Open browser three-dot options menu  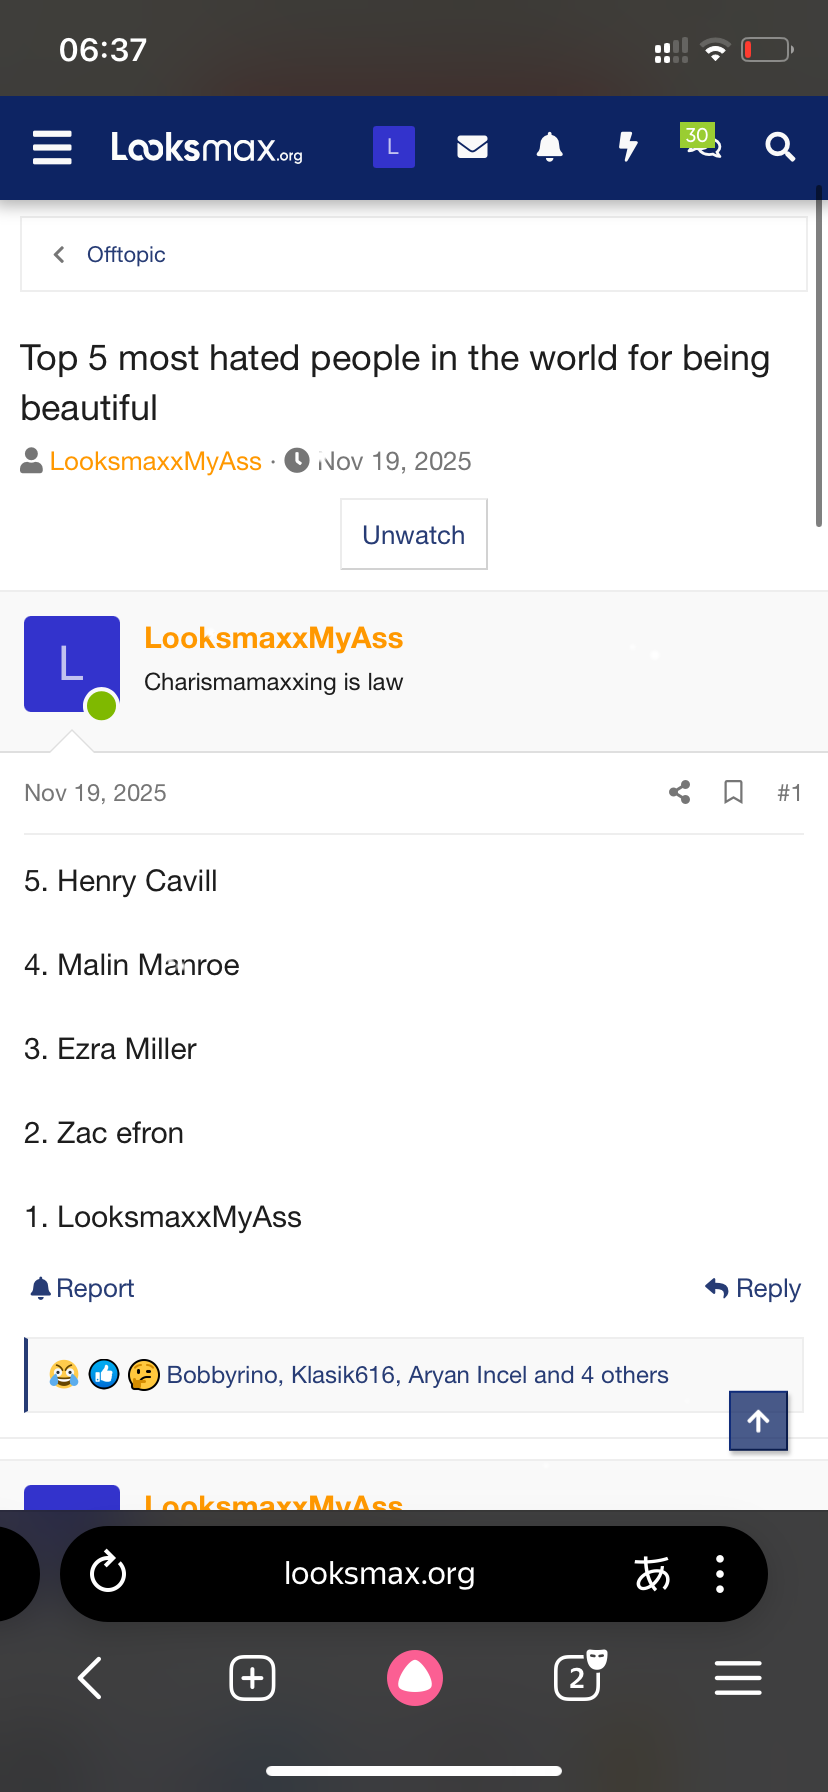(x=720, y=1574)
